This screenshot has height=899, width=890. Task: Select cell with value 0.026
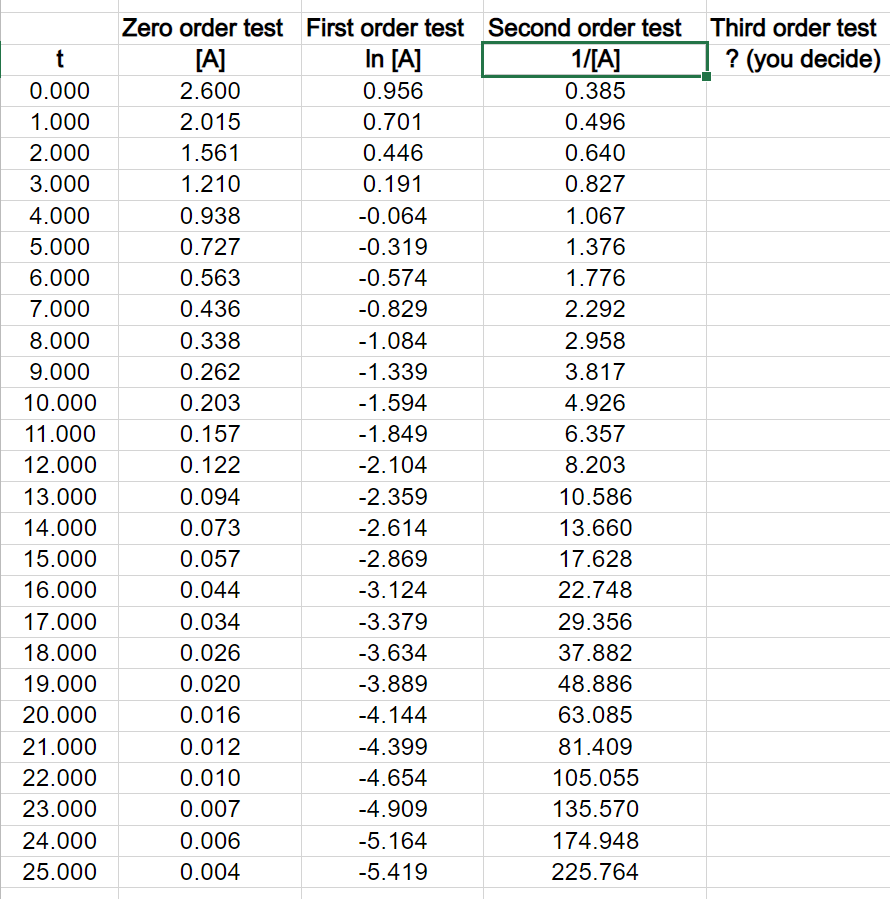[x=210, y=653]
